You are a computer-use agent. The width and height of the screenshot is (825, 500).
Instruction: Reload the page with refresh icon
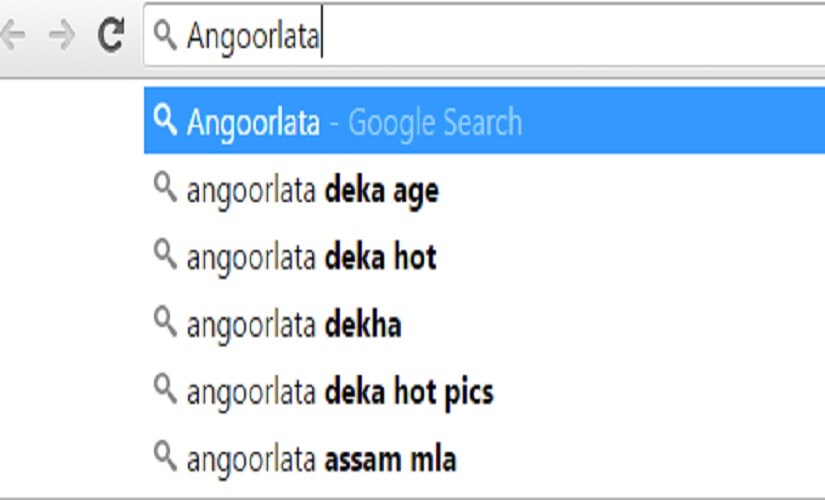(x=111, y=35)
